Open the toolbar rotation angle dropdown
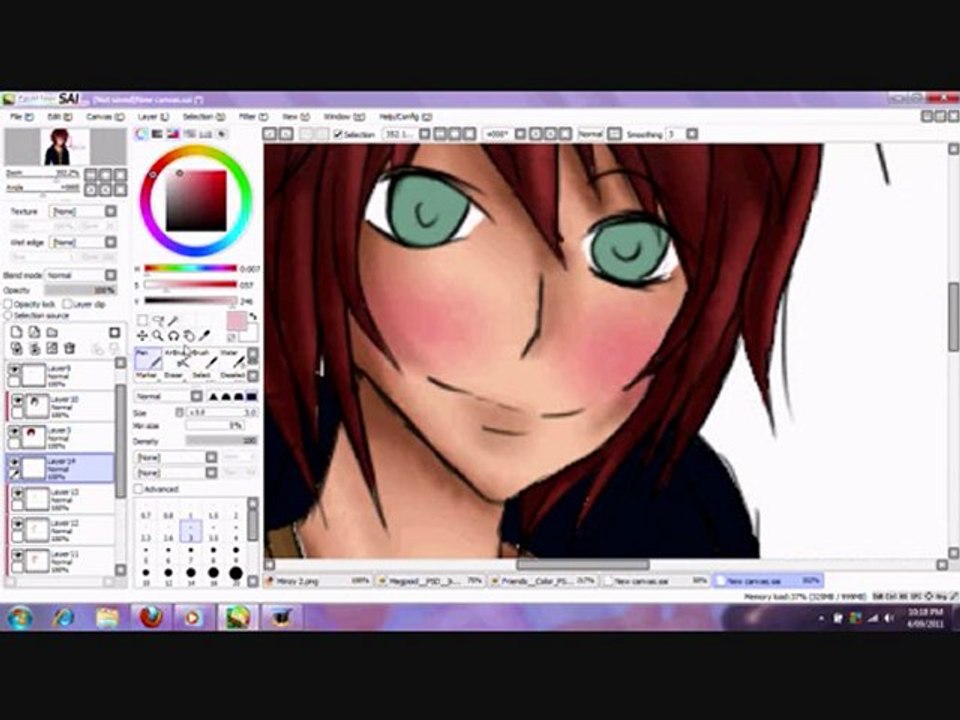 point(520,133)
